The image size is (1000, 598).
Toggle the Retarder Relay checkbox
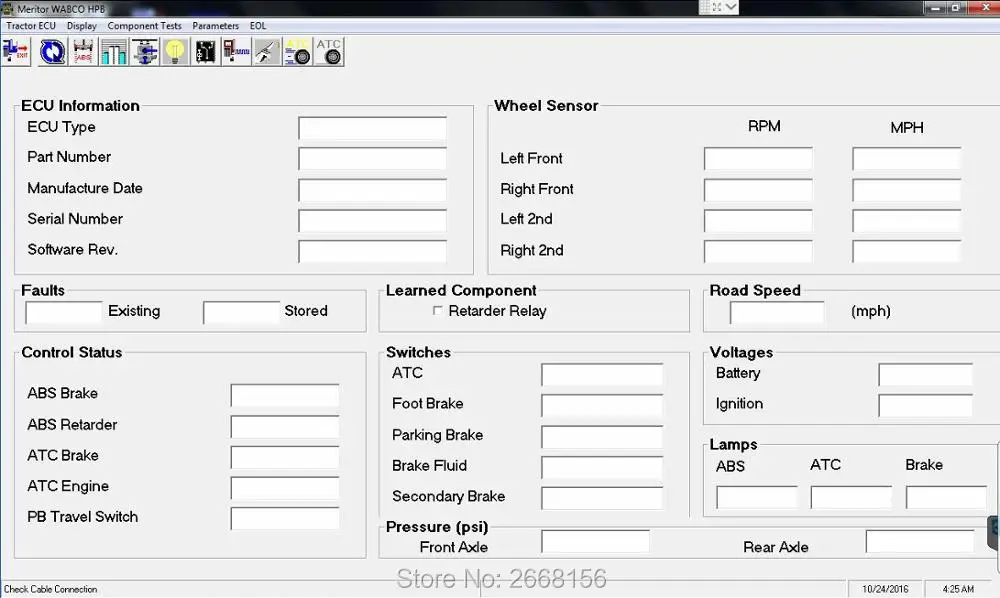(x=438, y=310)
